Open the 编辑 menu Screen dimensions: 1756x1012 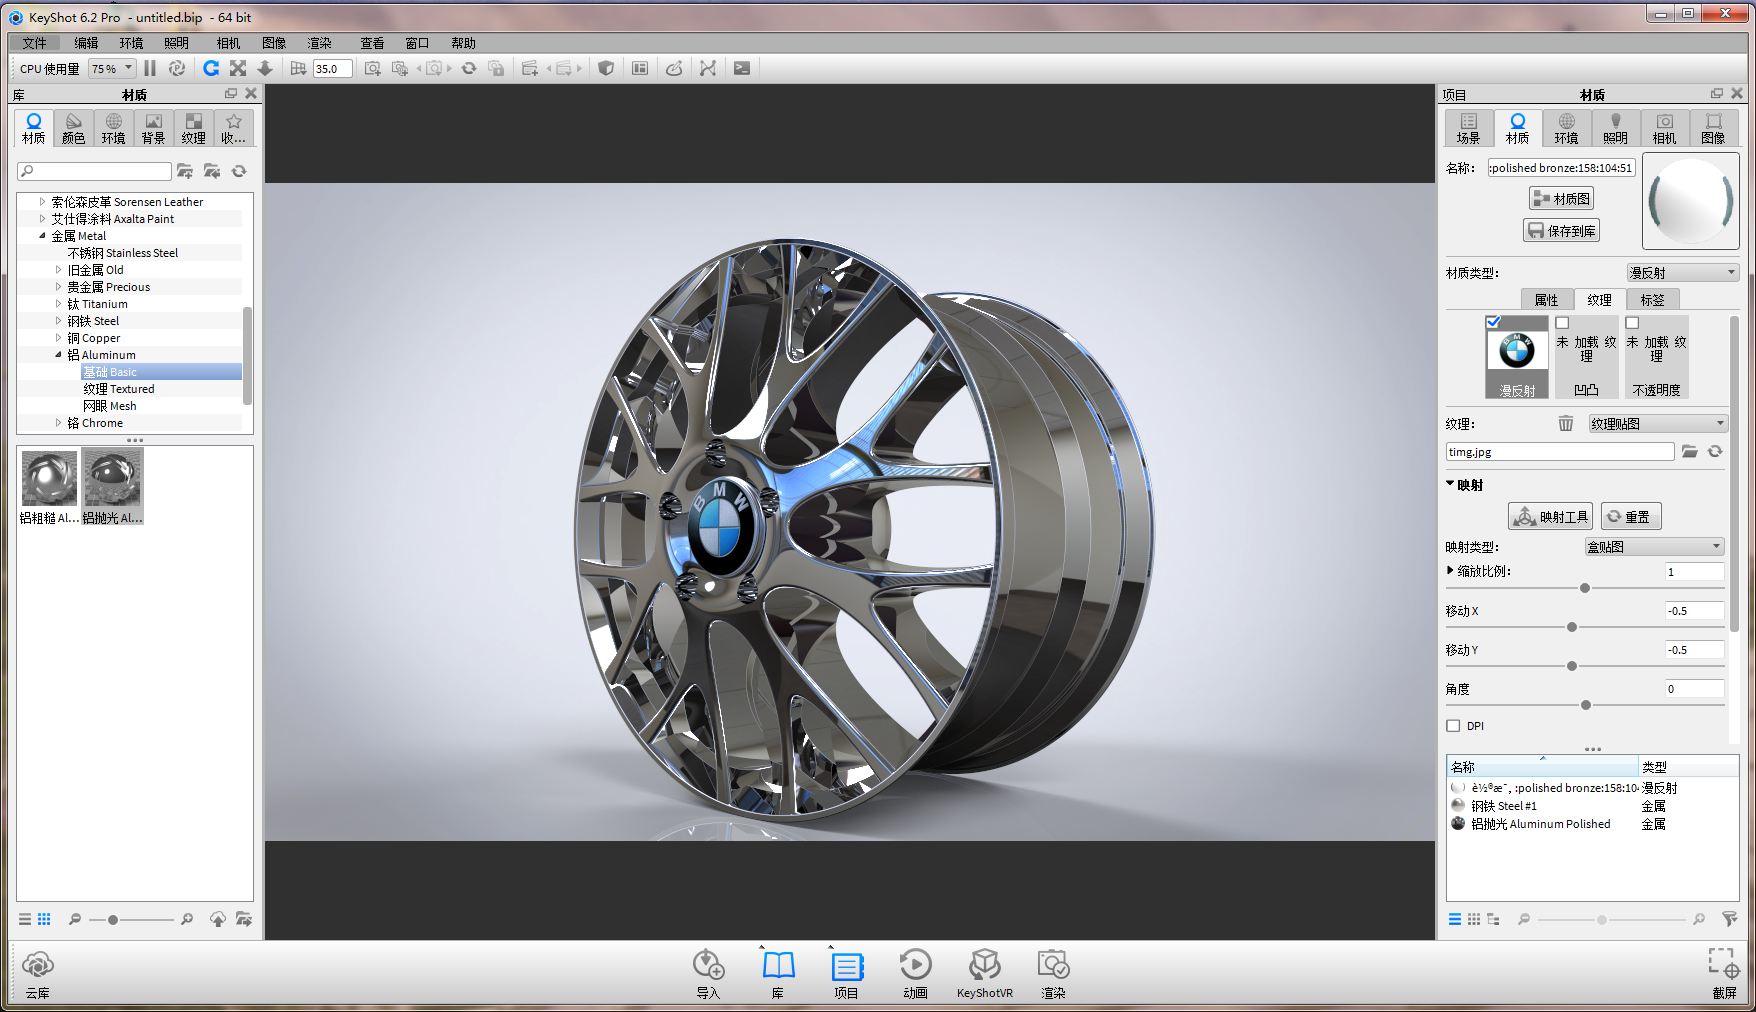pos(86,43)
